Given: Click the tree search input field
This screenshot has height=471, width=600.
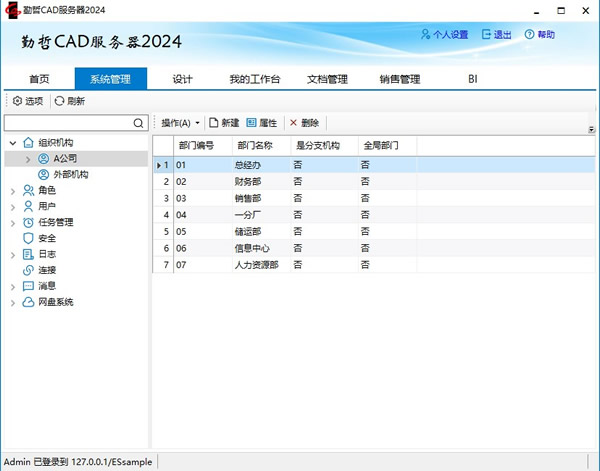Looking at the screenshot, I should 68,123.
